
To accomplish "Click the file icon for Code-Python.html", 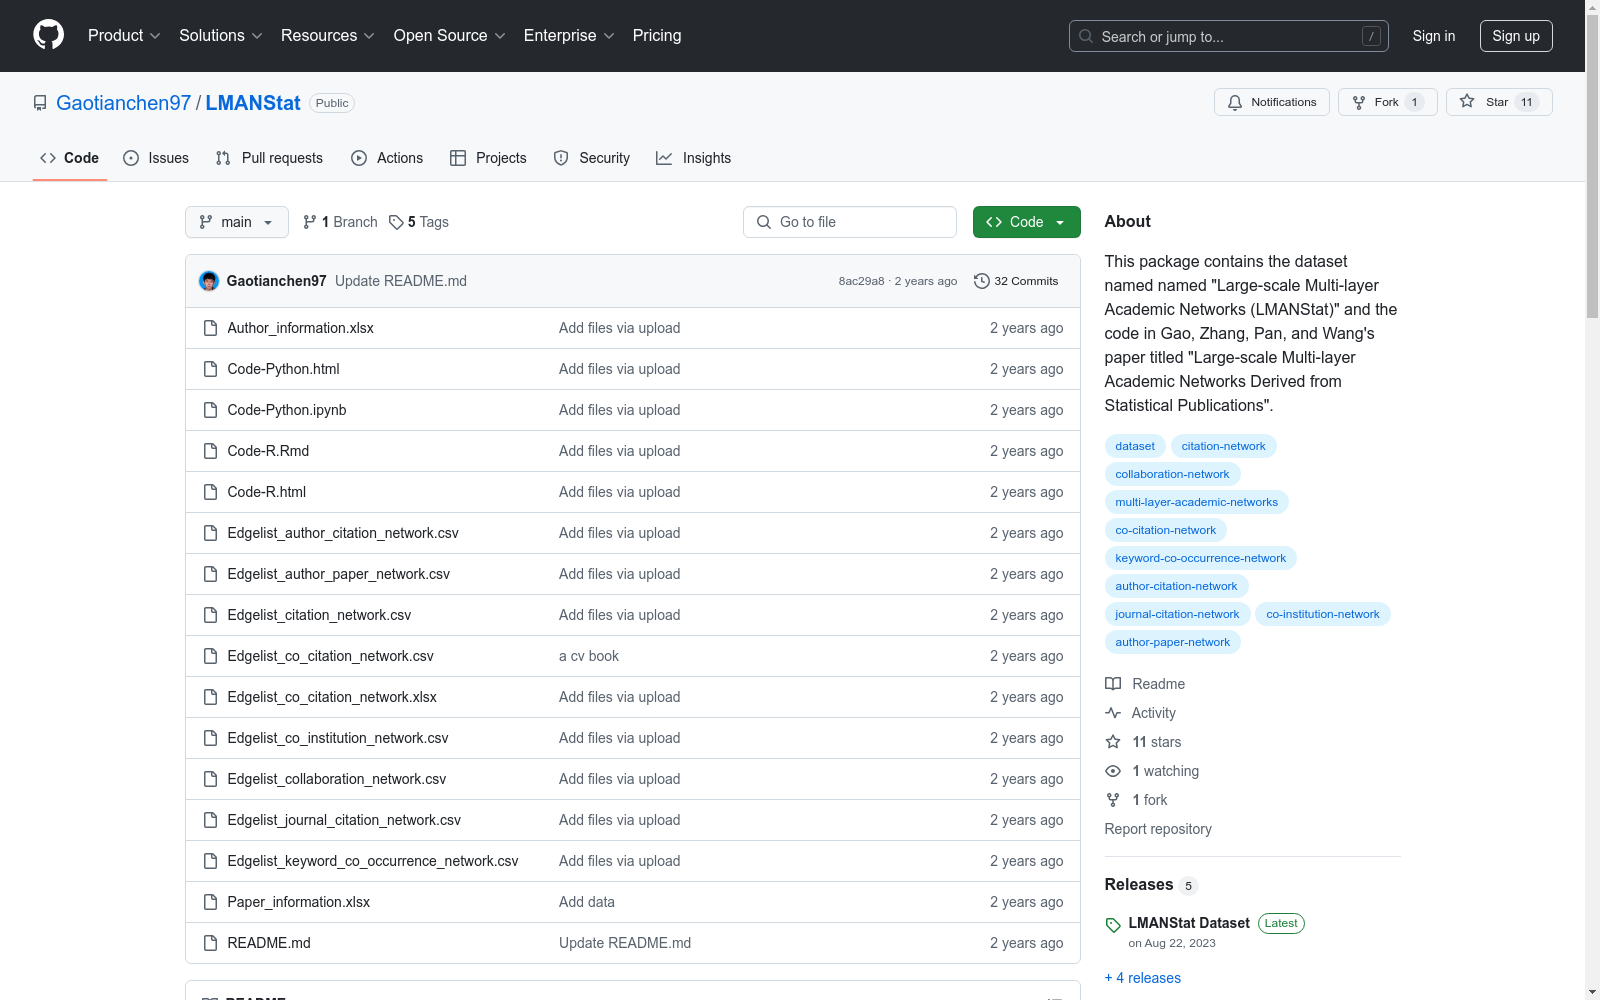I will click(210, 369).
